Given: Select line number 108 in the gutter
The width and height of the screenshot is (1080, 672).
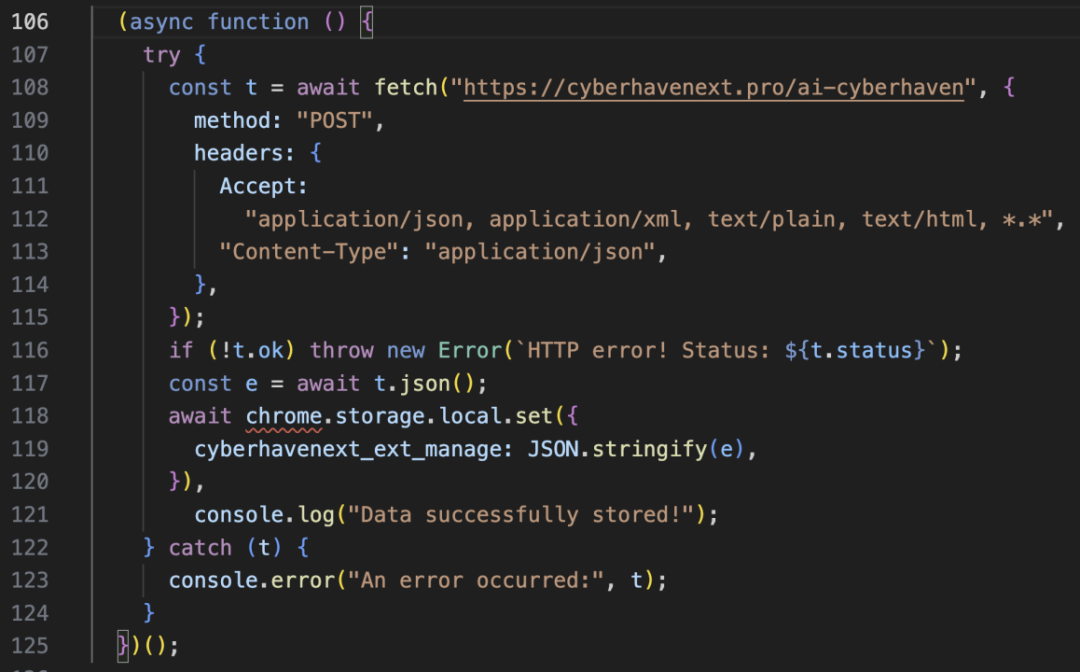Looking at the screenshot, I should coord(29,87).
